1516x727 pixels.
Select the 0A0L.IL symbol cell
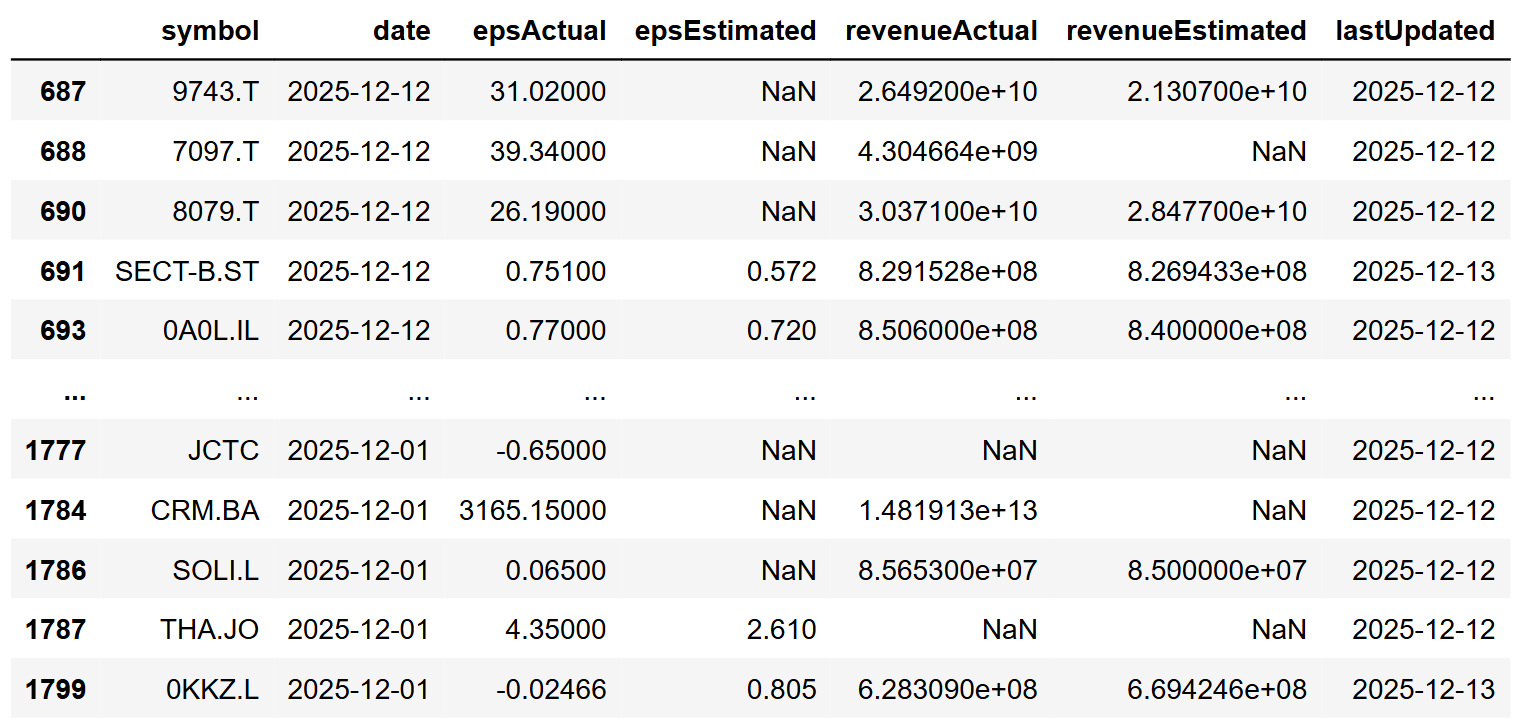pyautogui.click(x=211, y=331)
